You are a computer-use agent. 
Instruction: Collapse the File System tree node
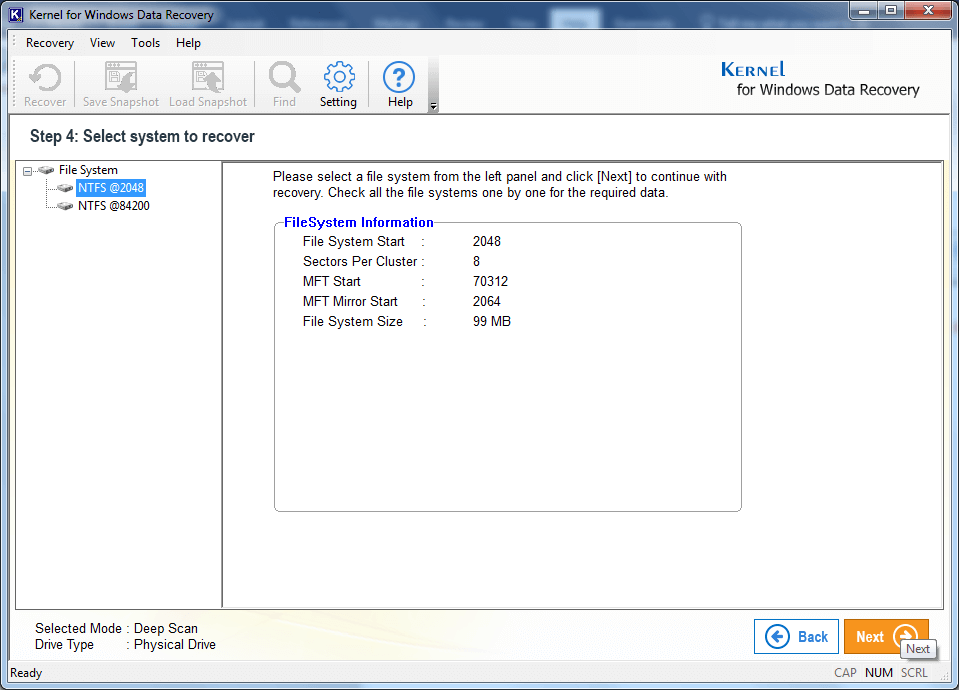[28, 171]
